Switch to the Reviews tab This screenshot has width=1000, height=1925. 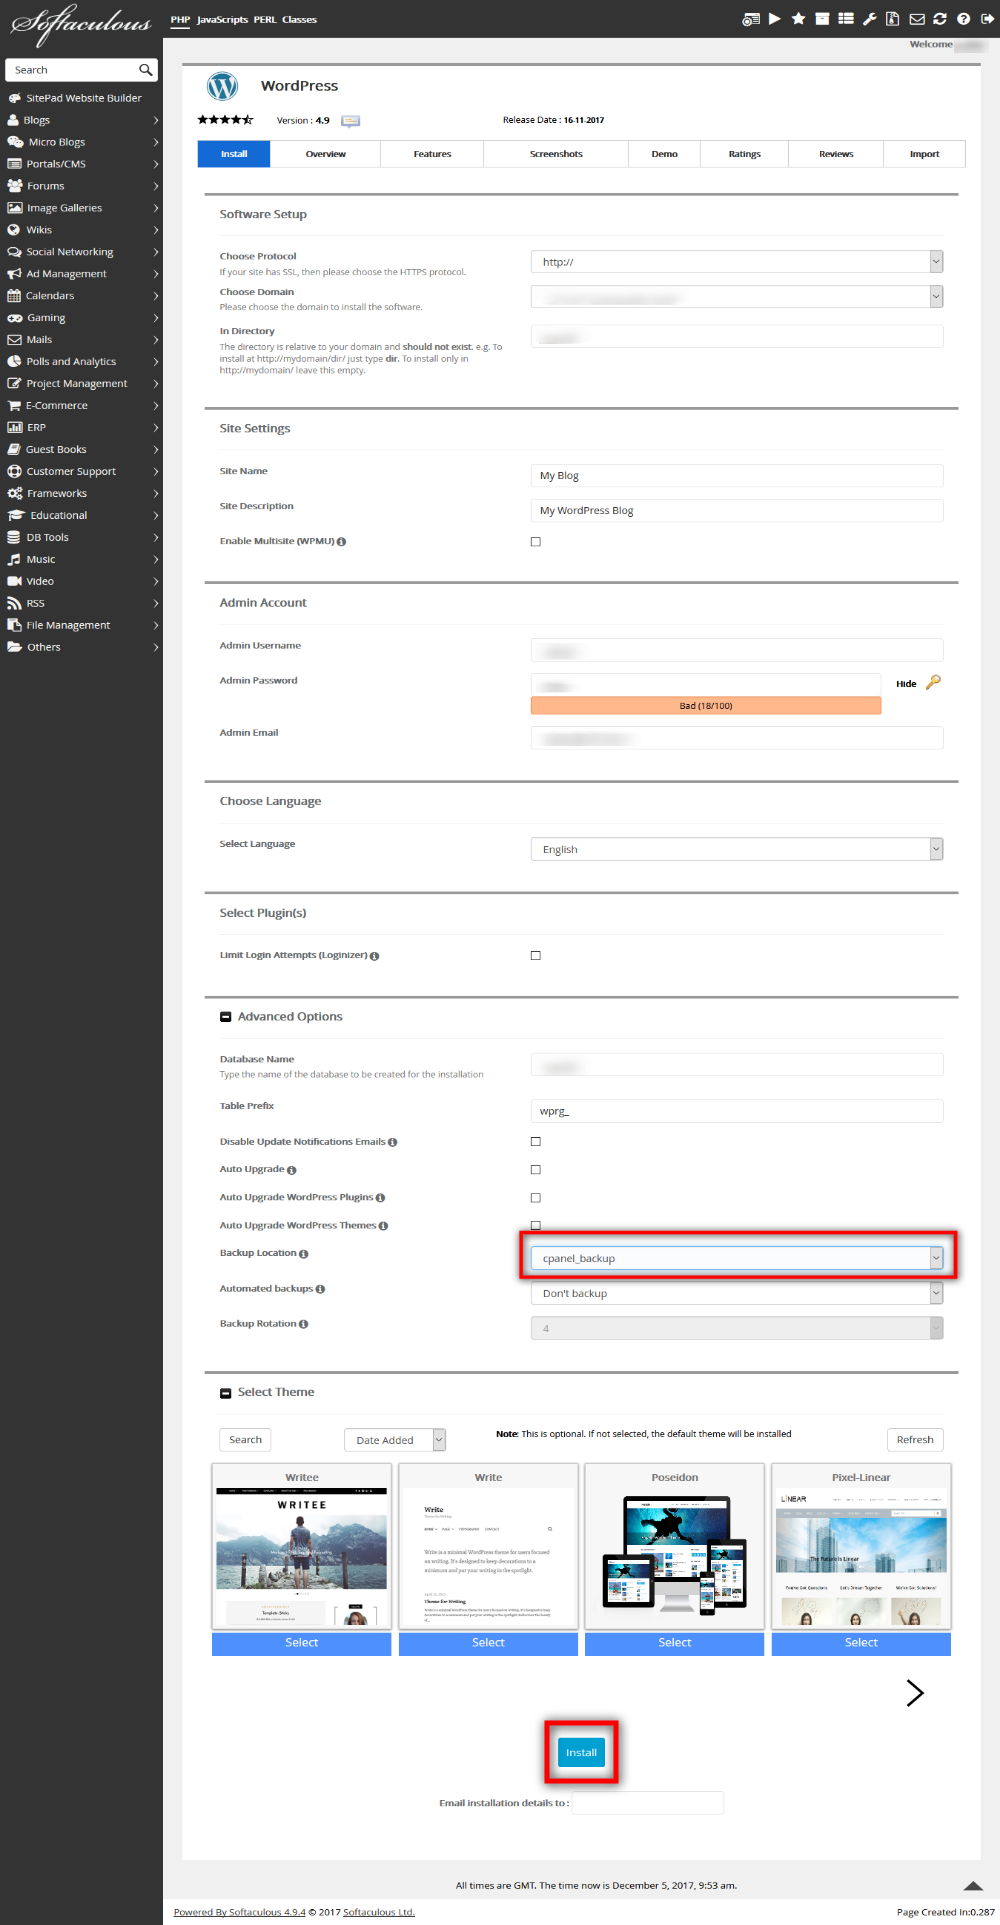(836, 154)
